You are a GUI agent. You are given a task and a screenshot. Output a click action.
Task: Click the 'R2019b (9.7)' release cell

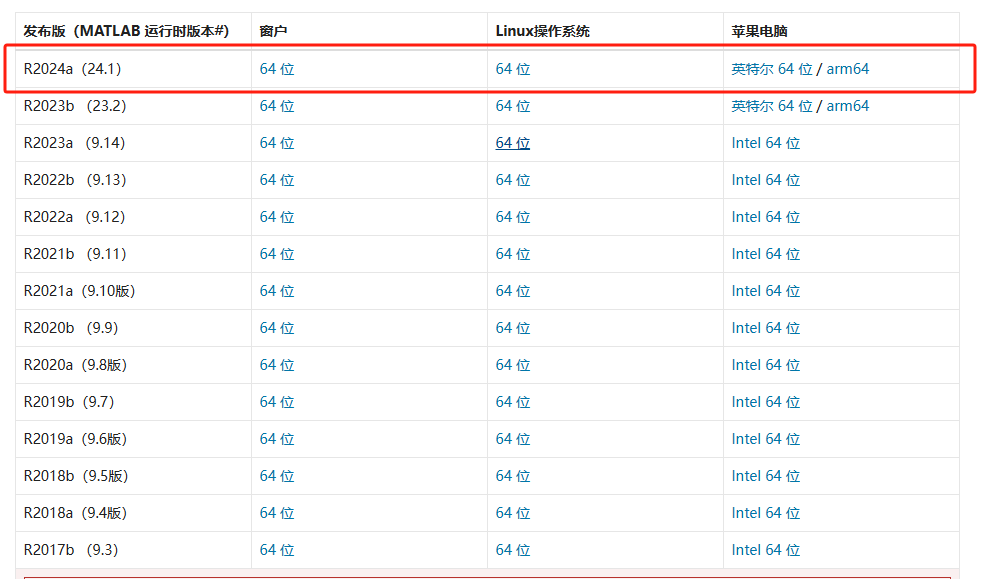pyautogui.click(x=134, y=401)
